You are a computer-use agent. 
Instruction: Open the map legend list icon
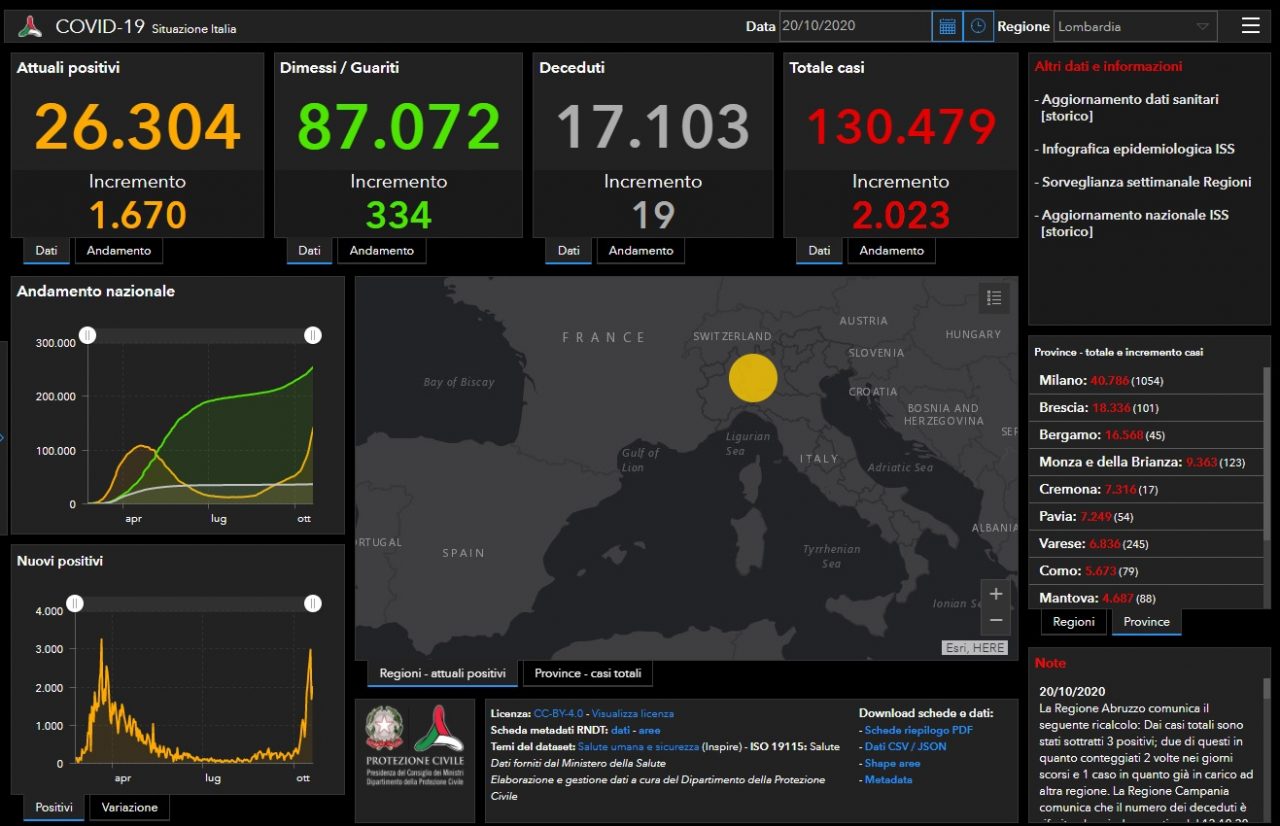(x=993, y=298)
